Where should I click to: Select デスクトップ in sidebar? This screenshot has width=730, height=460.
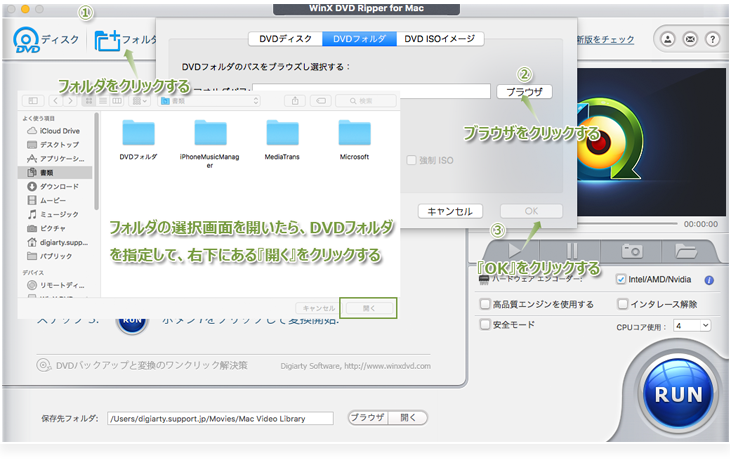point(56,145)
